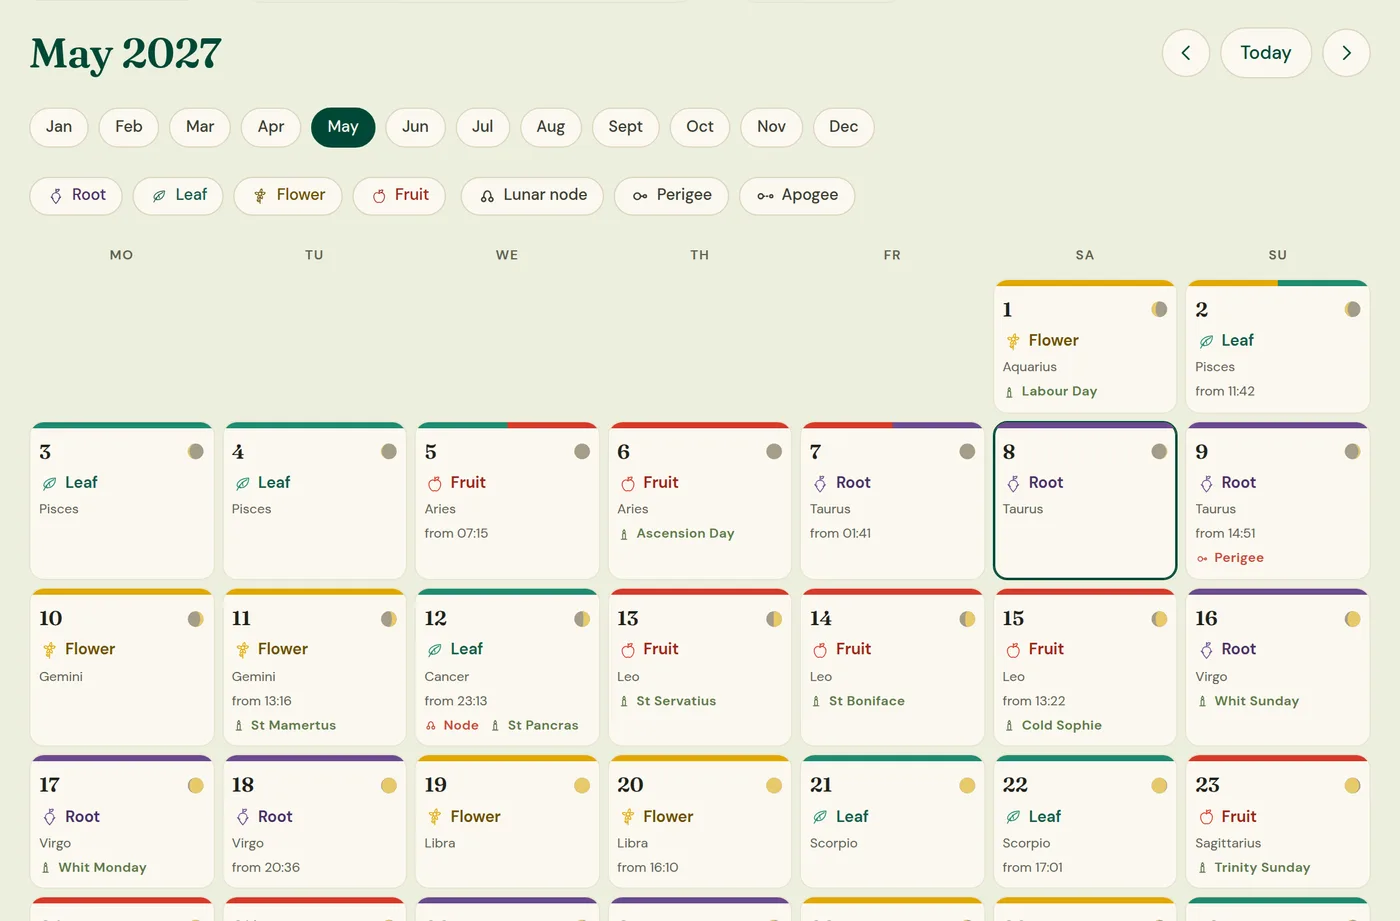Open the Sept month tab
1400x921 pixels.
pos(626,127)
